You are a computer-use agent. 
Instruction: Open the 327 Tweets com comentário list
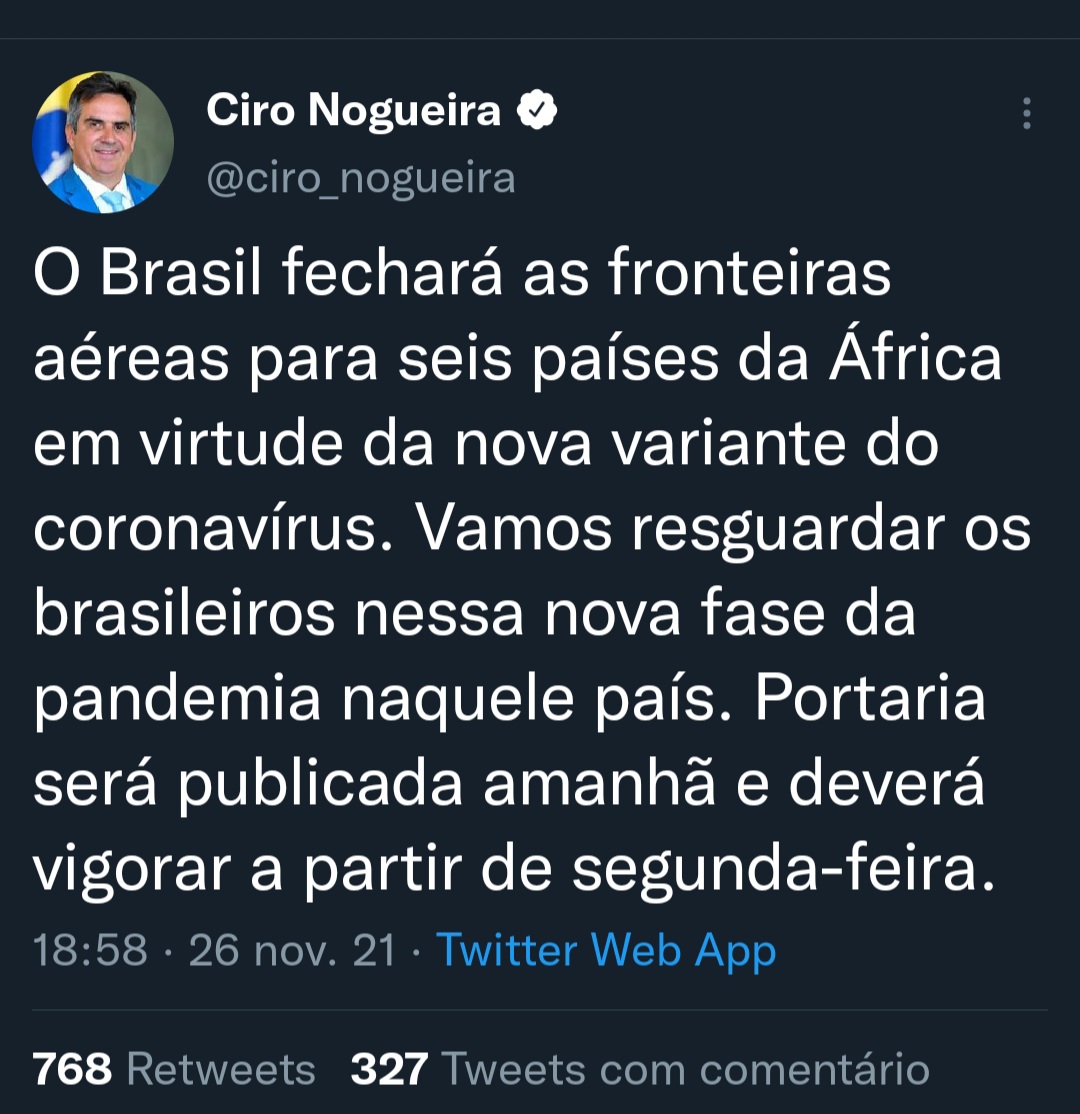[x=640, y=1069]
